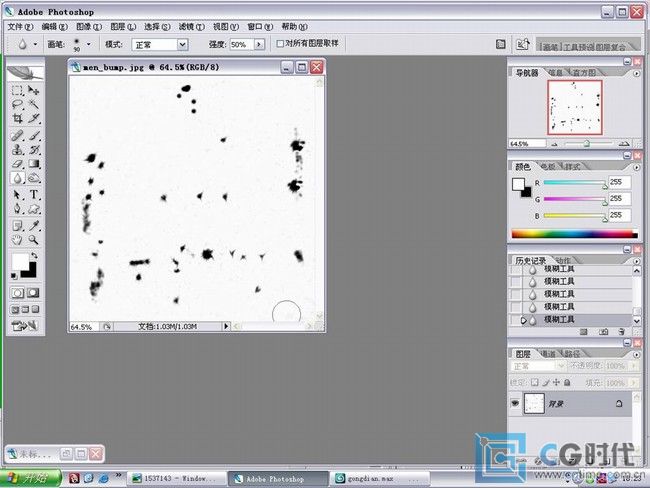Open the tool preset picker dropdown
Image resolution: width=650 pixels, height=488 pixels.
[x=35, y=44]
